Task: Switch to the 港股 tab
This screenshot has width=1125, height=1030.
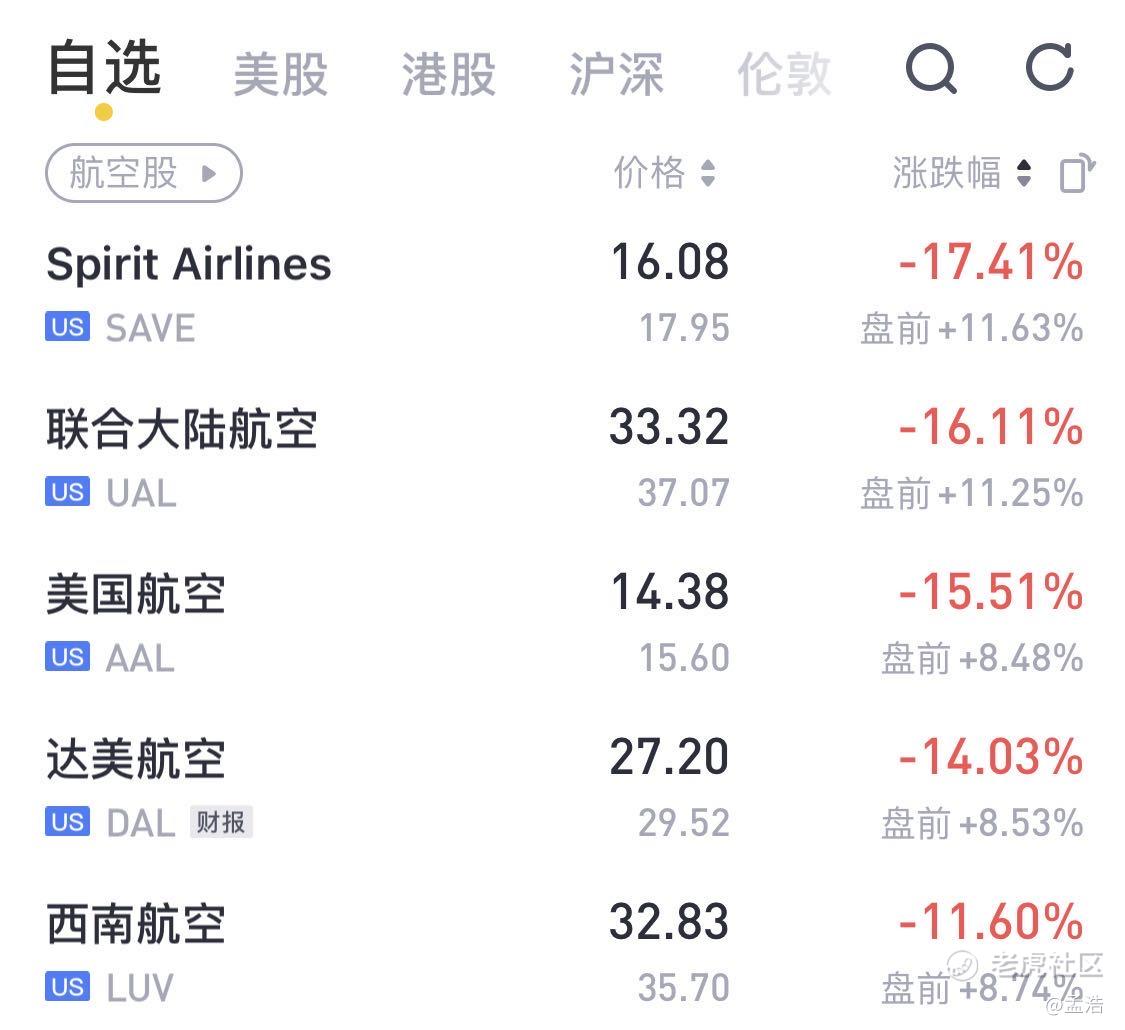Action: (x=448, y=74)
